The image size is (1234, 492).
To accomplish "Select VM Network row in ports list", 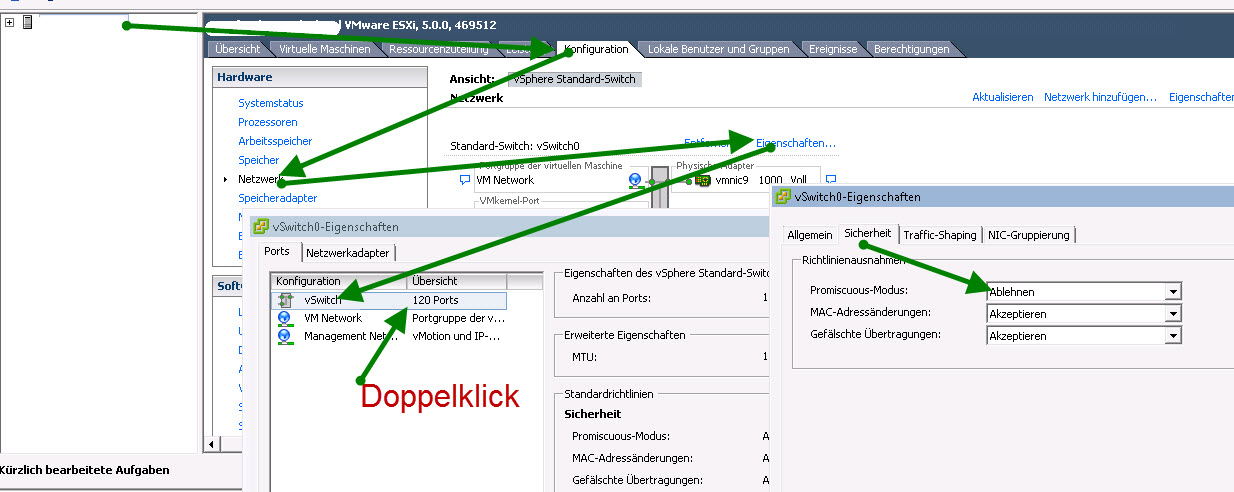I will [390, 318].
